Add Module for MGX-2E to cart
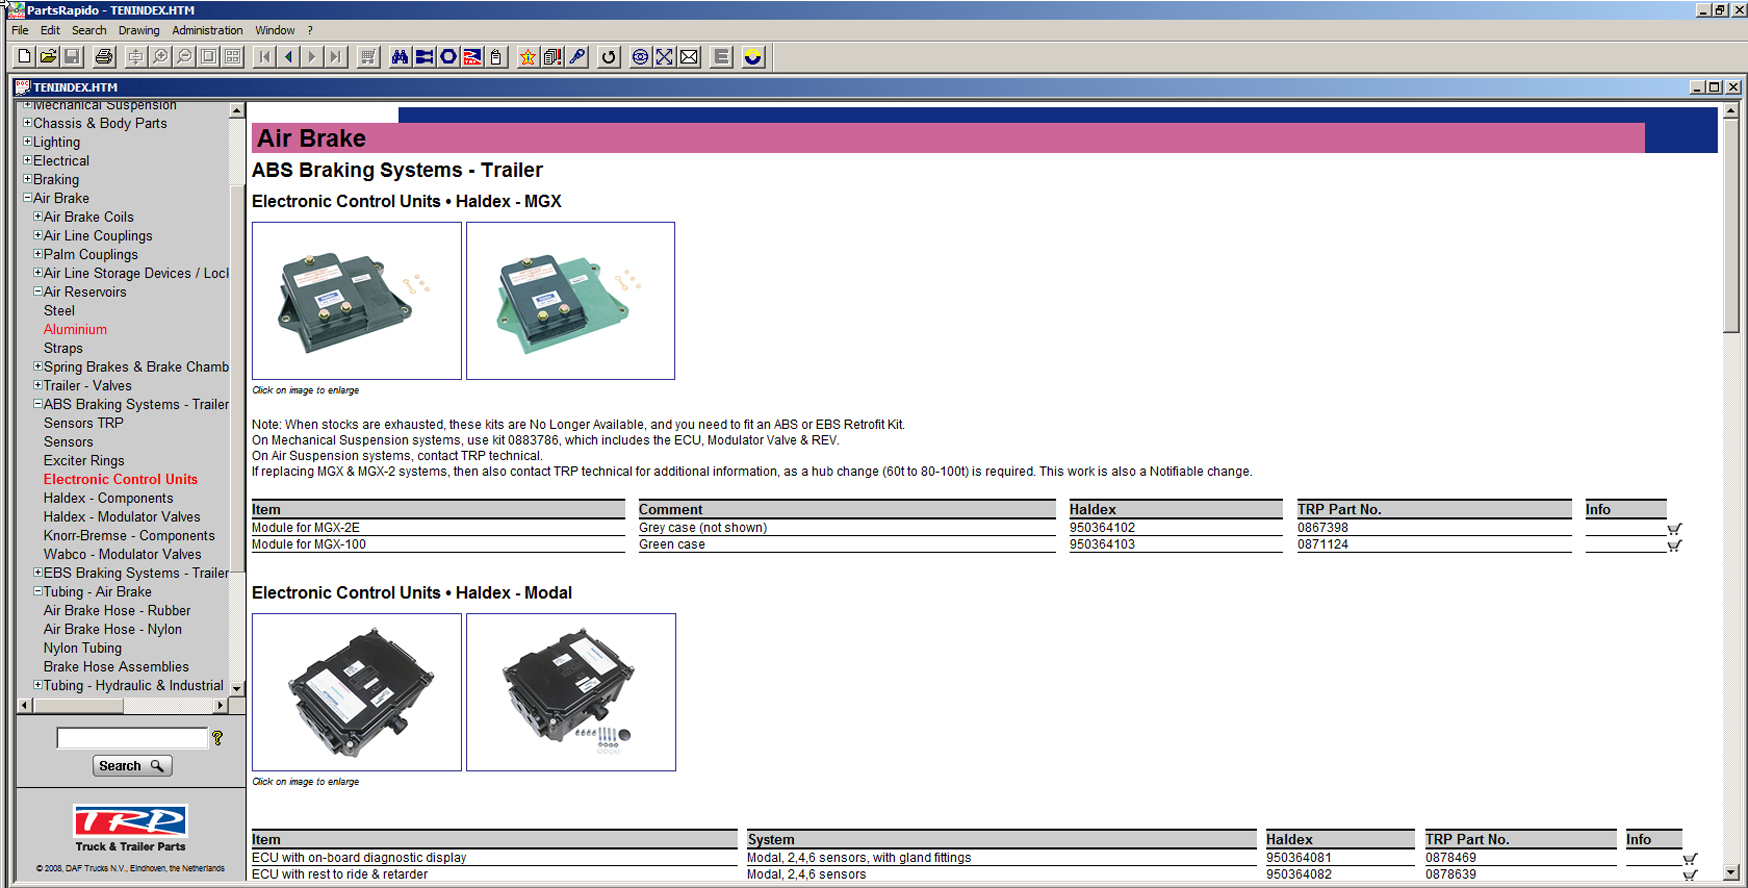Screen dimensions: 1748x888 click(1674, 529)
